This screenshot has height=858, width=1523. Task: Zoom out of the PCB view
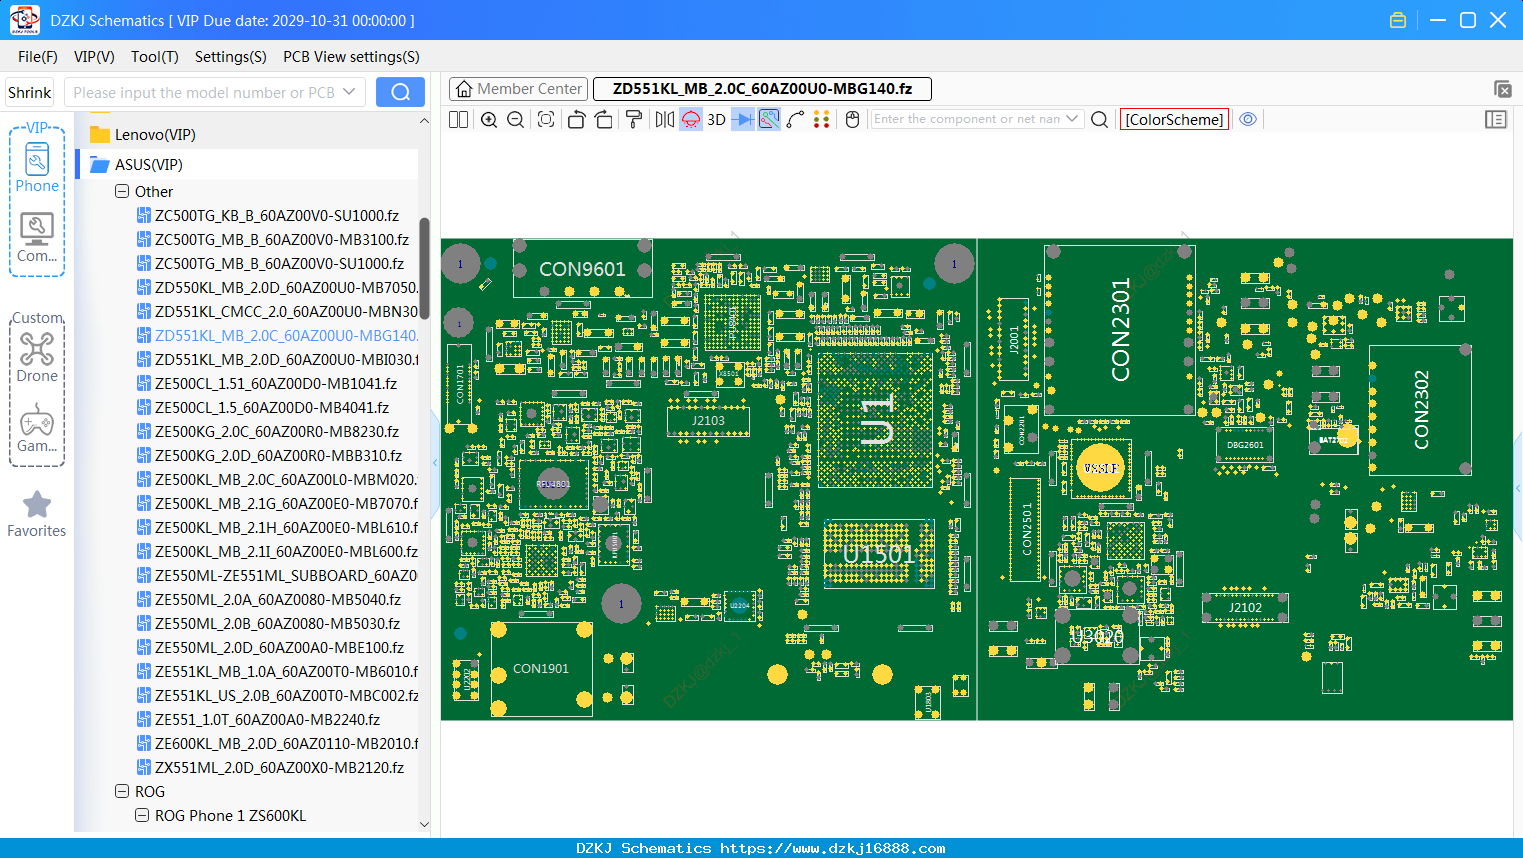(516, 119)
